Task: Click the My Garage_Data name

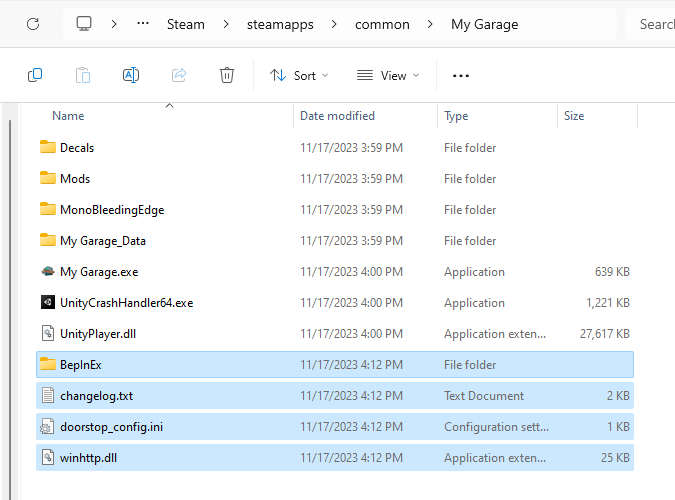Action: pos(102,241)
